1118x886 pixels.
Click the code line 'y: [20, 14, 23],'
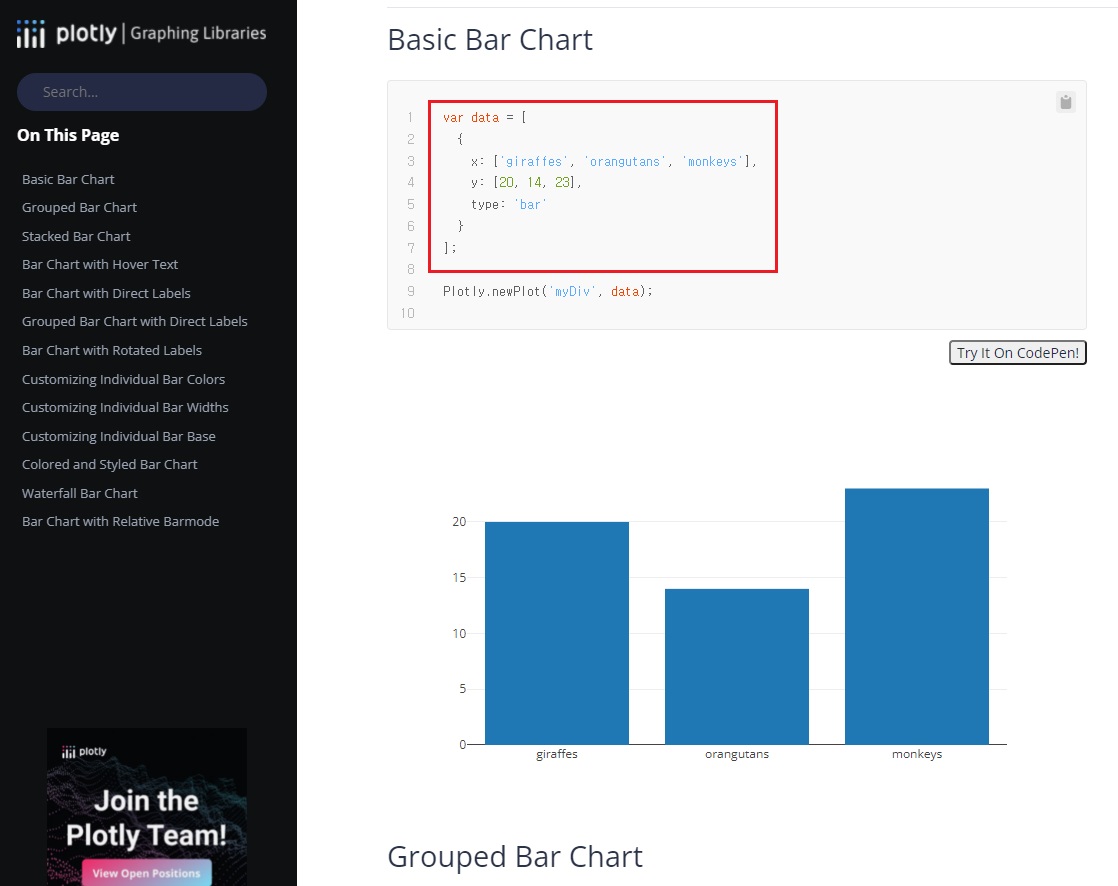[526, 182]
